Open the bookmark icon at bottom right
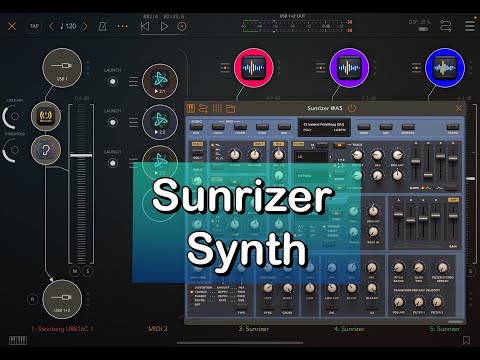The width and height of the screenshot is (480, 360). pos(466,340)
